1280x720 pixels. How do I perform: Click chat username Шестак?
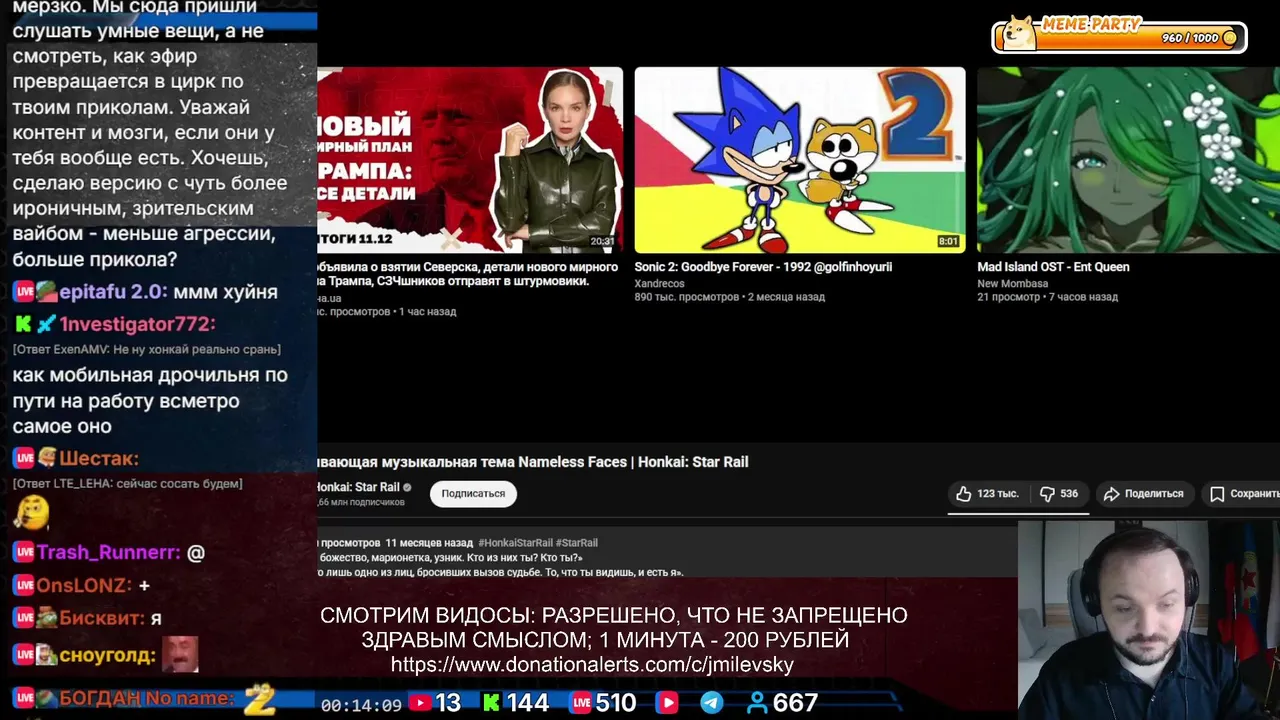tap(99, 458)
